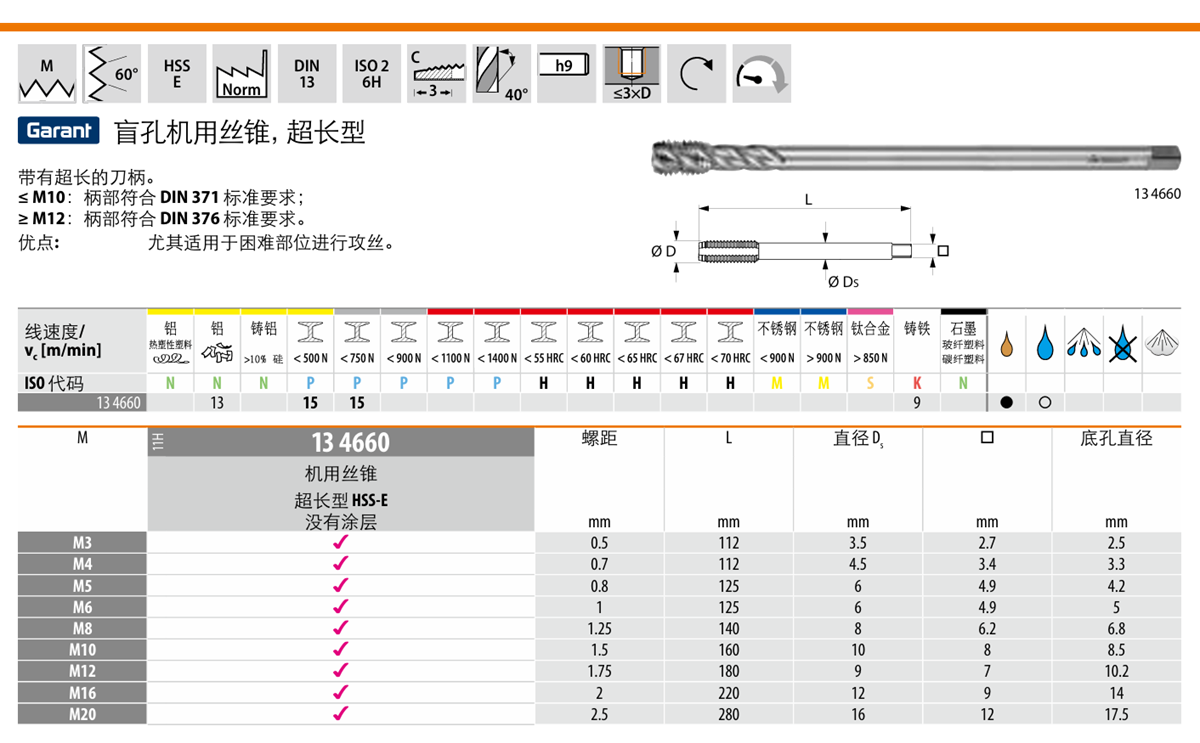Click the HSS E material icon
Image resolution: width=1200 pixels, height=743 pixels.
[177, 73]
